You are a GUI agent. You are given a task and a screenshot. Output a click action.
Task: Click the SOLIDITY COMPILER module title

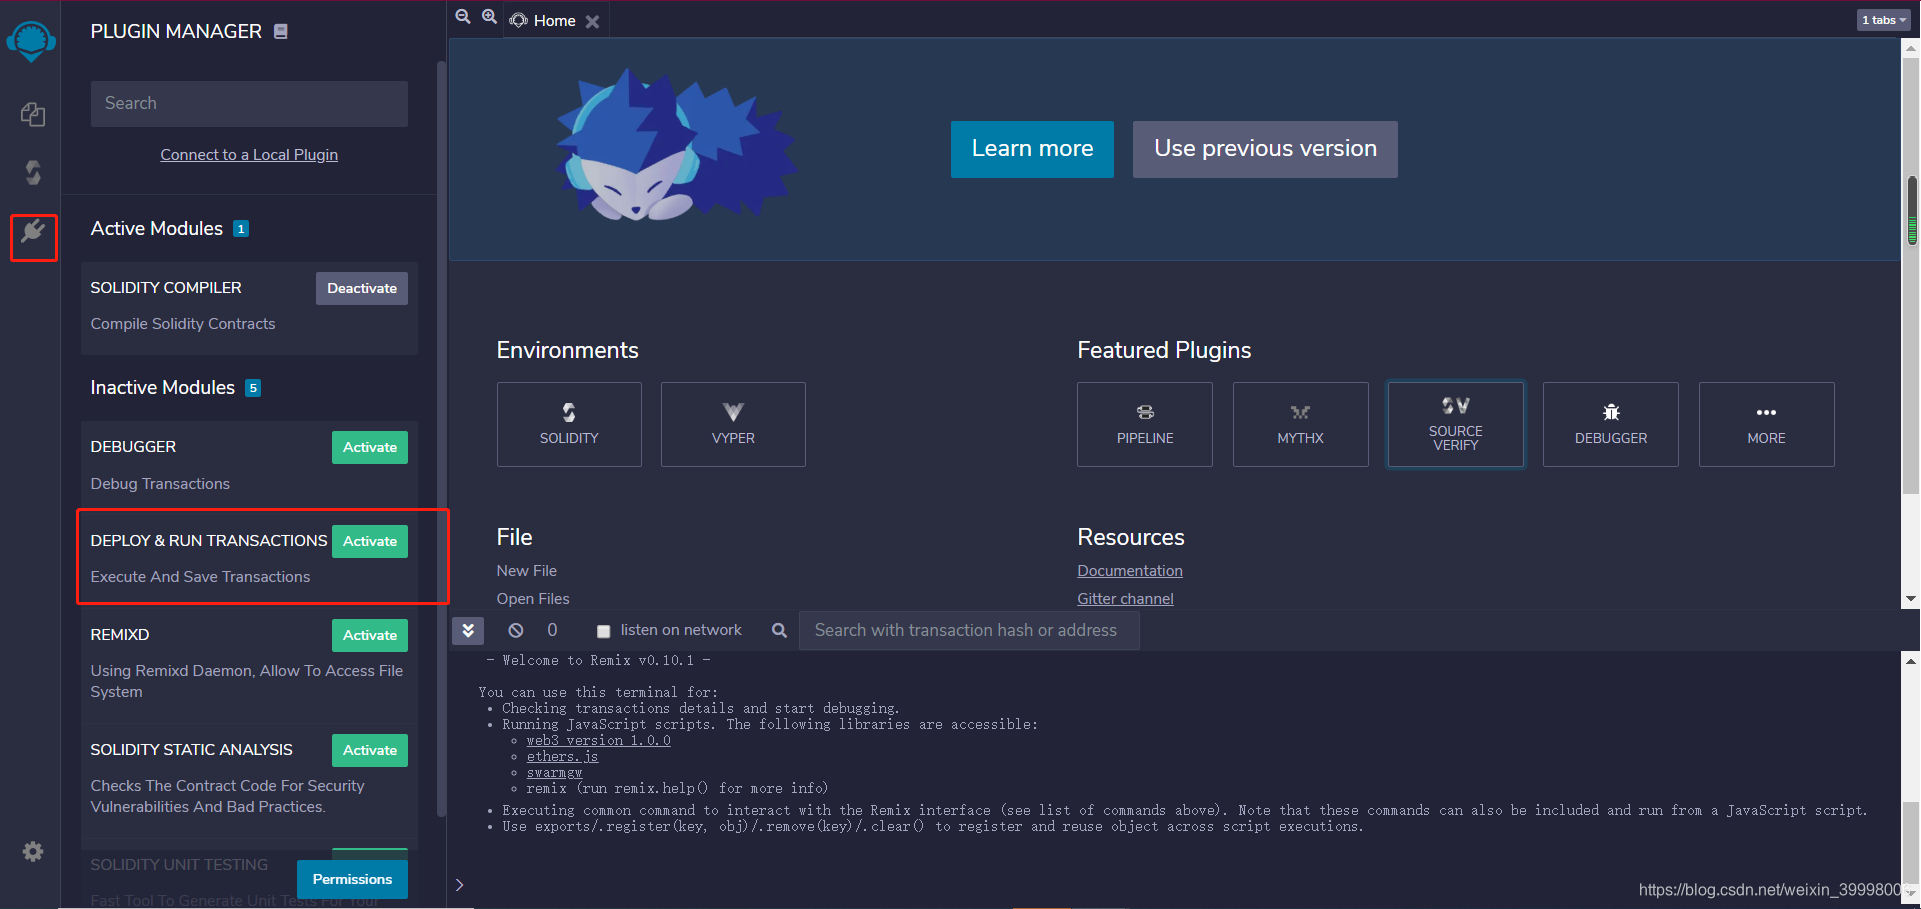[166, 287]
